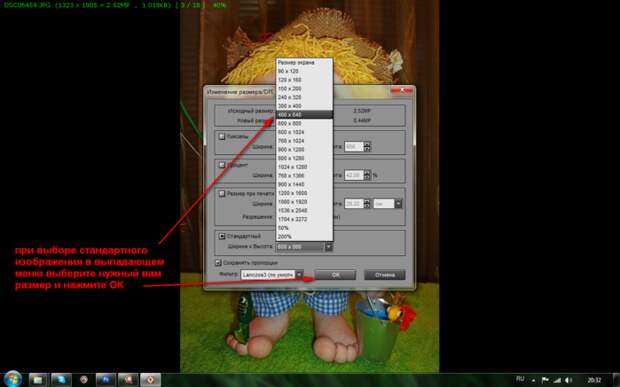Choose 768 x 1024 from the size list
This screenshot has height=387, width=620.
click(x=304, y=141)
